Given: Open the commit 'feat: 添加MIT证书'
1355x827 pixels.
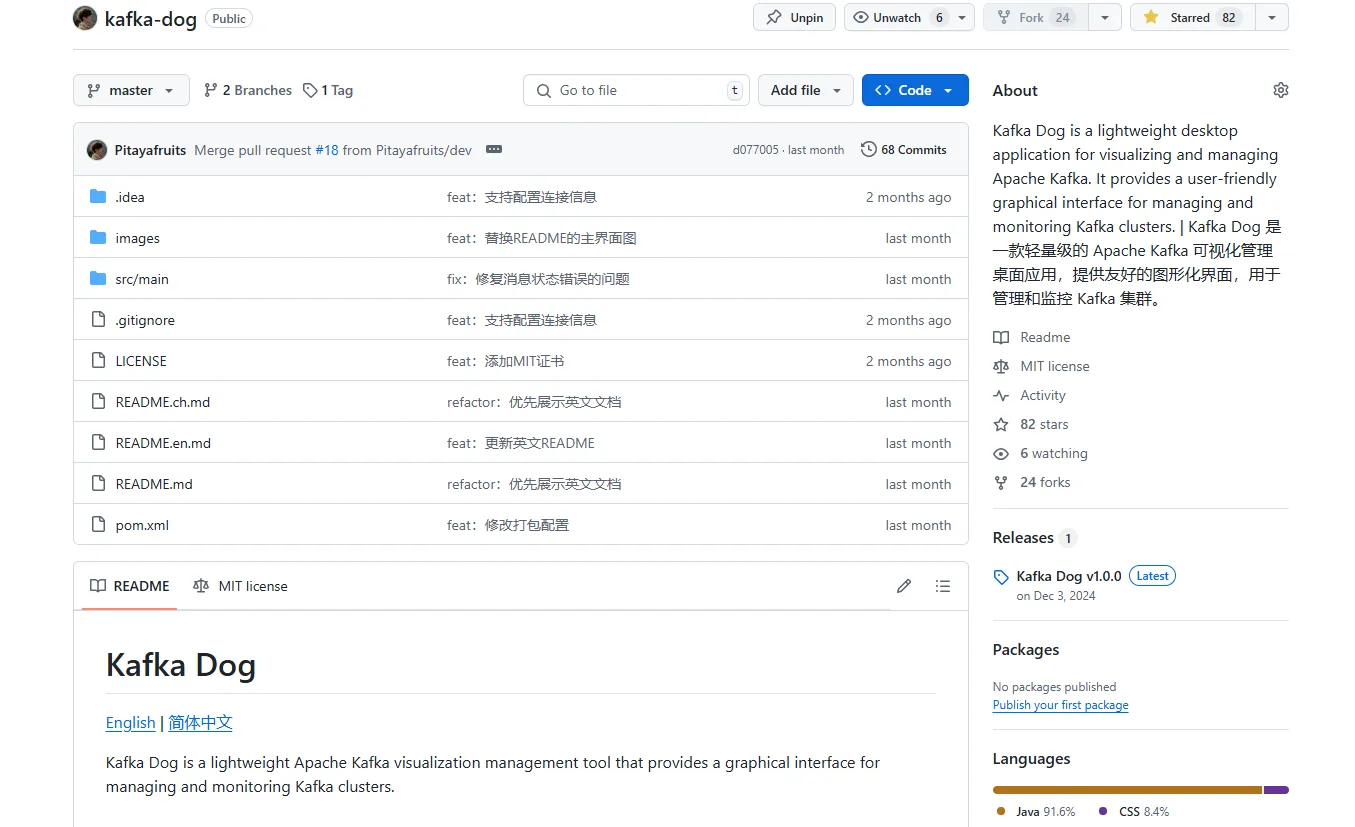Looking at the screenshot, I should [x=505, y=361].
